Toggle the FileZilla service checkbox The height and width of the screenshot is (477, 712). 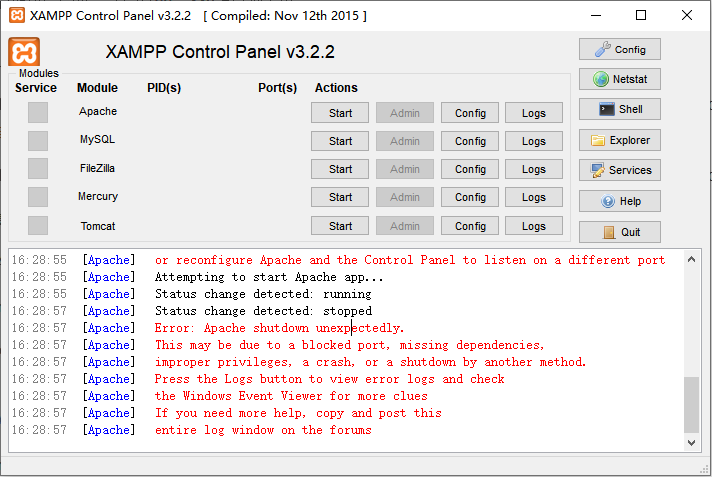pyautogui.click(x=38, y=169)
